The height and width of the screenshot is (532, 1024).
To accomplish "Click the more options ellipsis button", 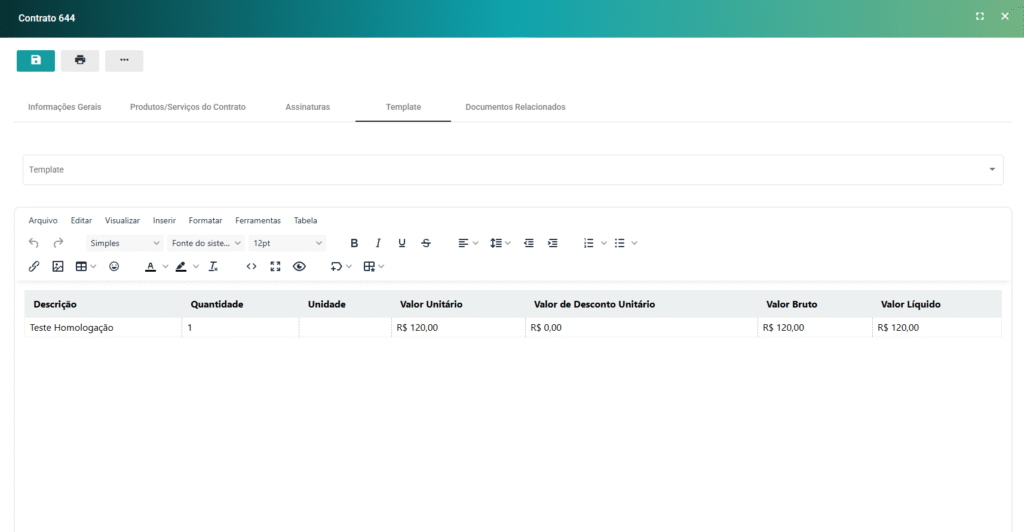I will click(x=124, y=61).
